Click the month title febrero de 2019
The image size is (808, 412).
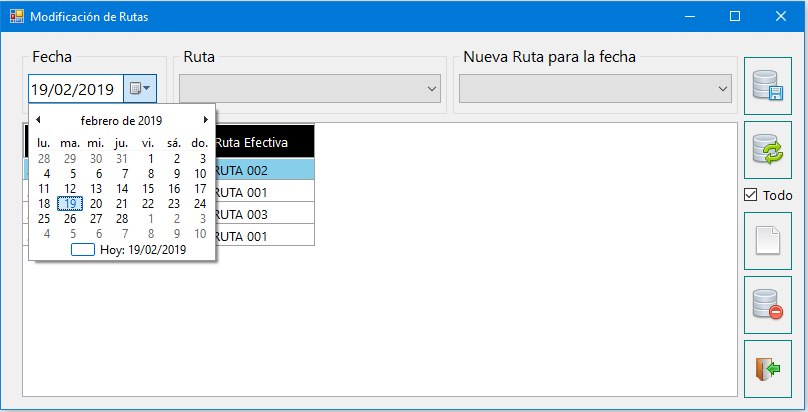122,121
